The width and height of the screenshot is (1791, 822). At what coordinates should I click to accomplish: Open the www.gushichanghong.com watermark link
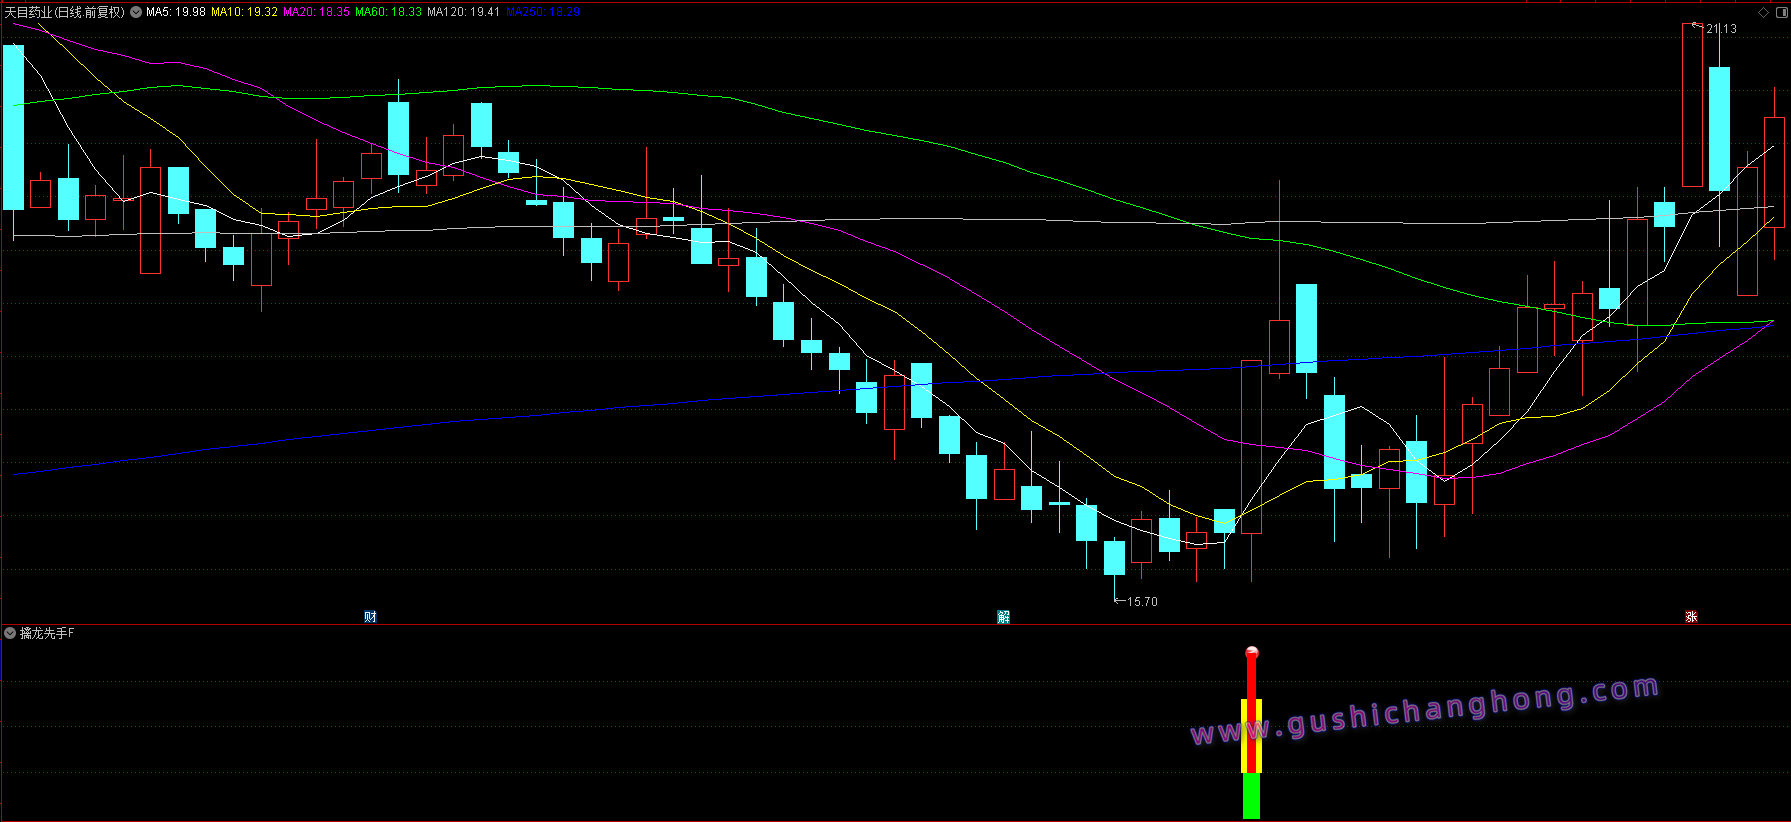(x=1425, y=711)
